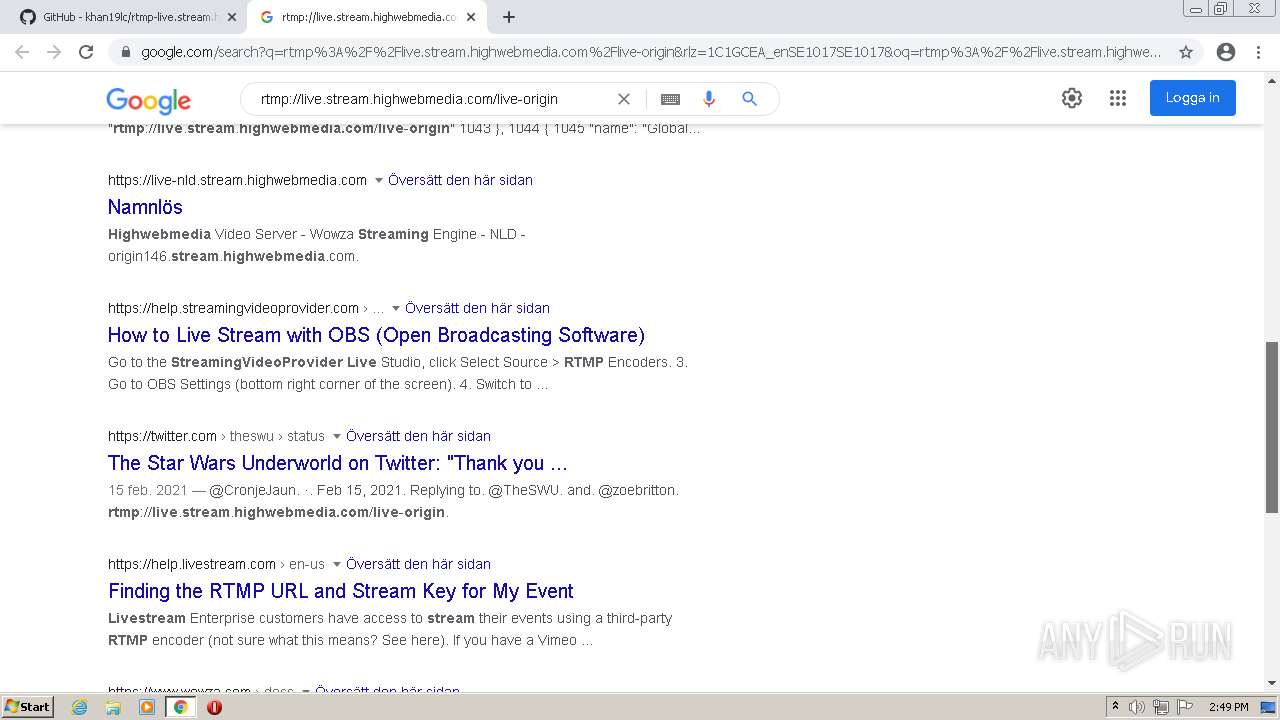Close the GitHub khan19lc tab
This screenshot has height=720, width=1280.
coord(232,17)
